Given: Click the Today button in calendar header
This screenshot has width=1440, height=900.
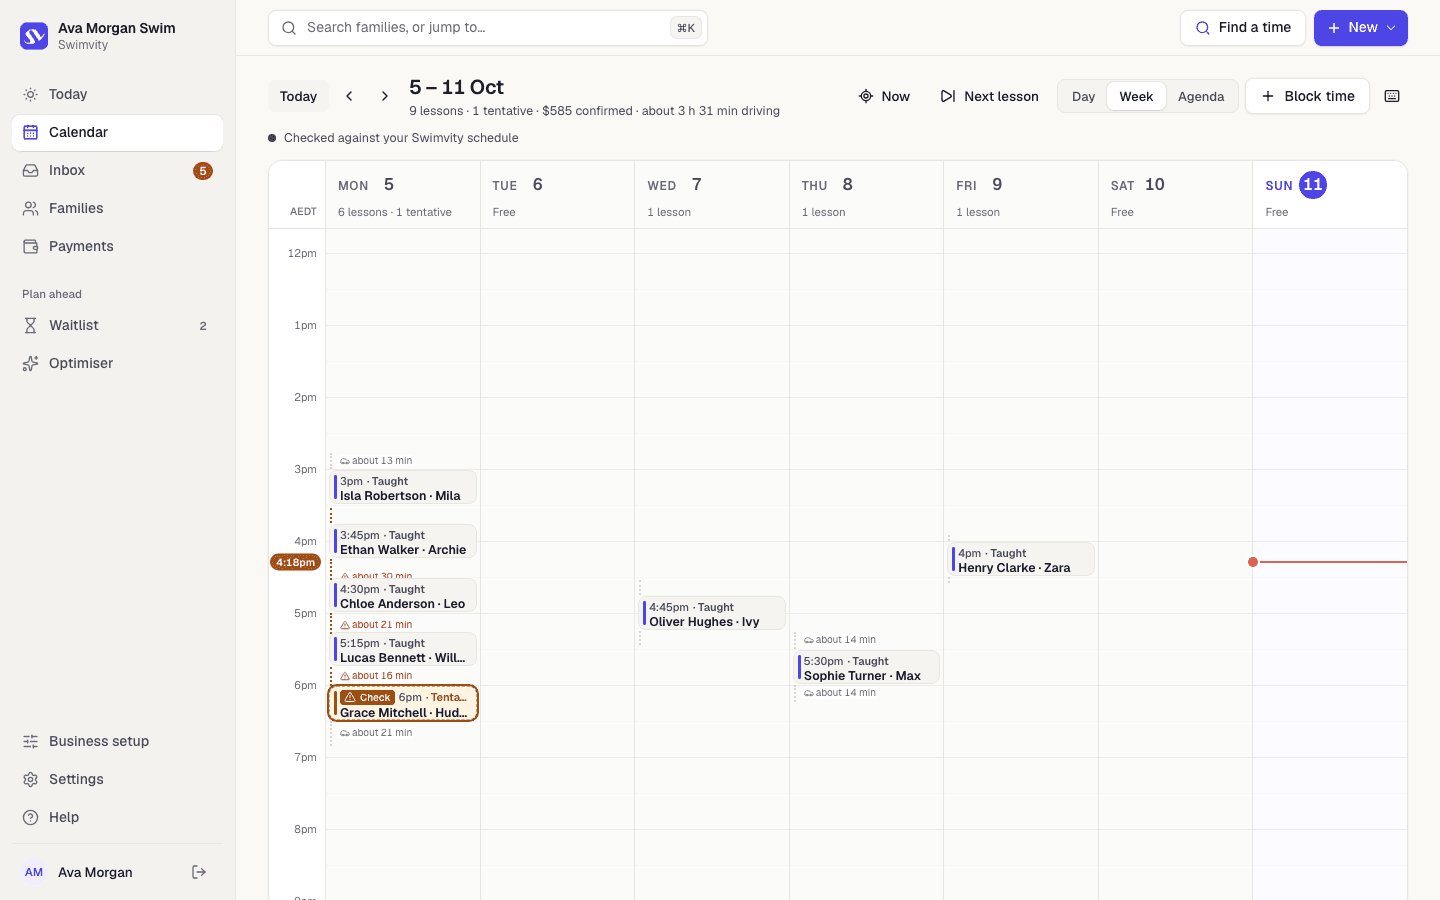Looking at the screenshot, I should [x=298, y=96].
